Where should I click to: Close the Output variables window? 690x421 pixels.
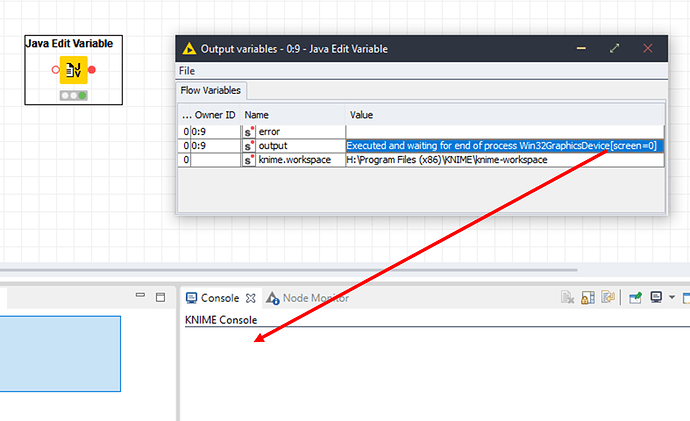pos(648,48)
